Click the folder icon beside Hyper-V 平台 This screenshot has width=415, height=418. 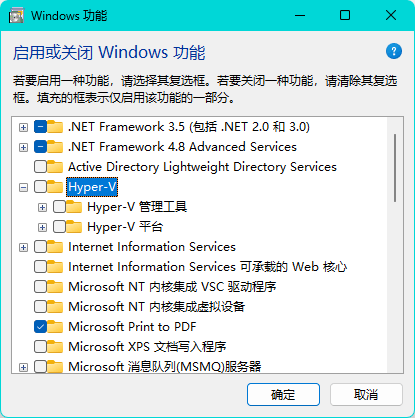[74, 227]
